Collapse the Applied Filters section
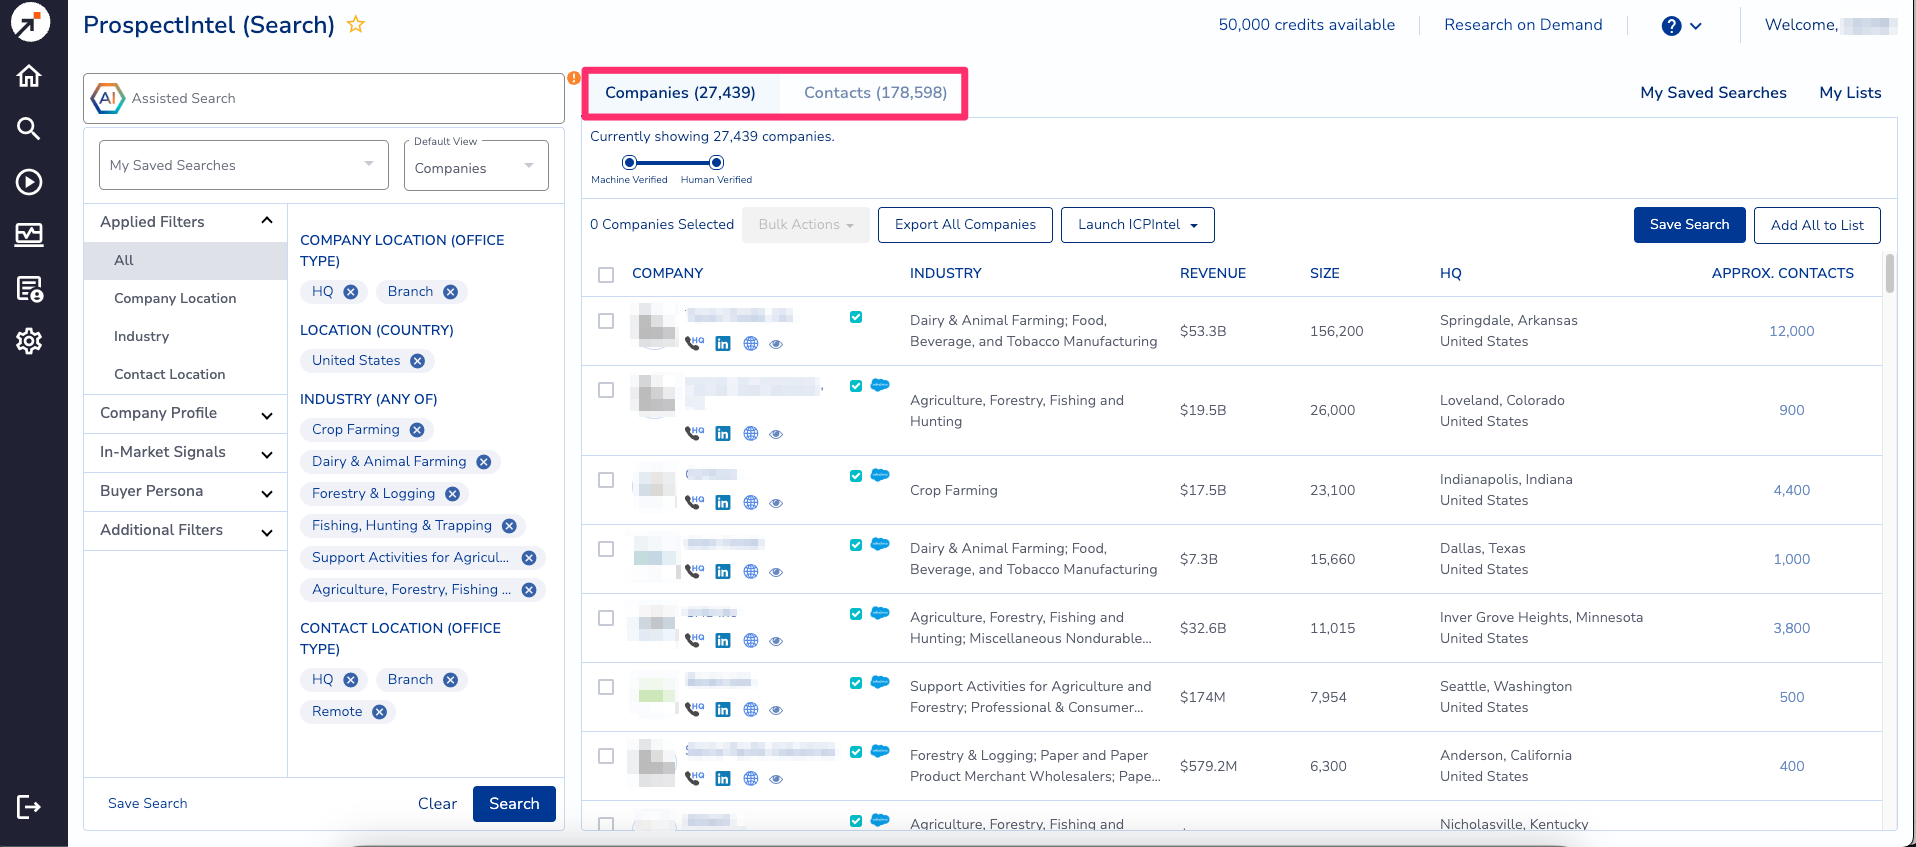 click(x=267, y=221)
